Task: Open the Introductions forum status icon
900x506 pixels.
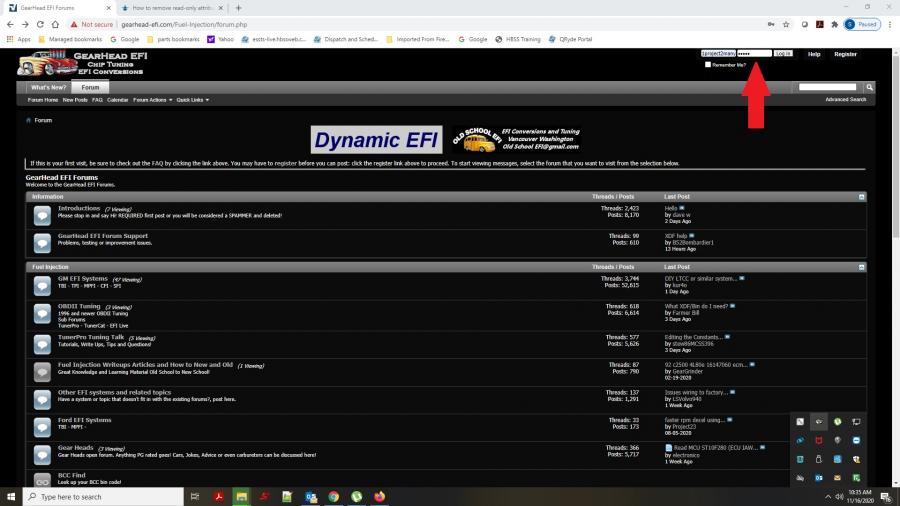Action: point(42,214)
